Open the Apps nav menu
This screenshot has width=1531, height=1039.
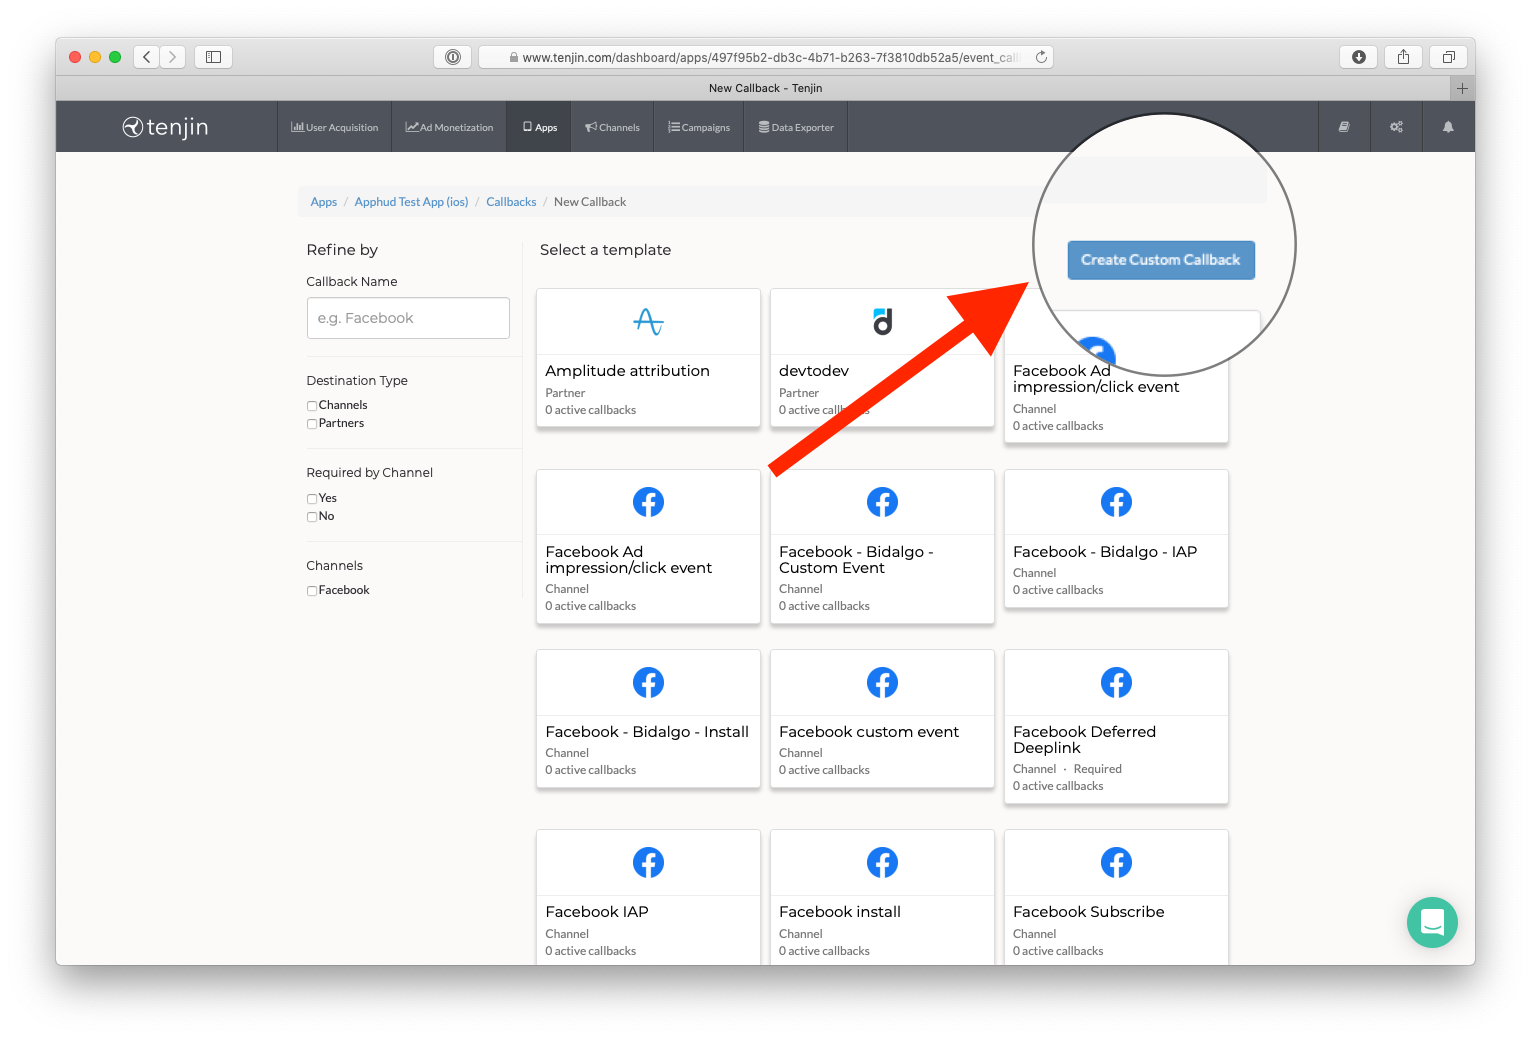pyautogui.click(x=539, y=127)
